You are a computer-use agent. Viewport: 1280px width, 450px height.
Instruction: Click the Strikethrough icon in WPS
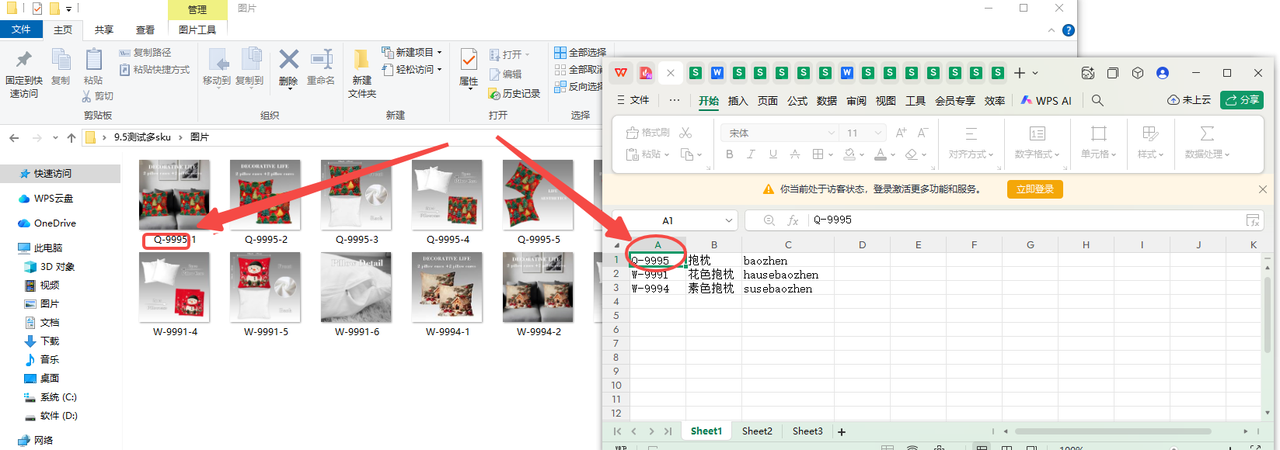pyautogui.click(x=796, y=154)
